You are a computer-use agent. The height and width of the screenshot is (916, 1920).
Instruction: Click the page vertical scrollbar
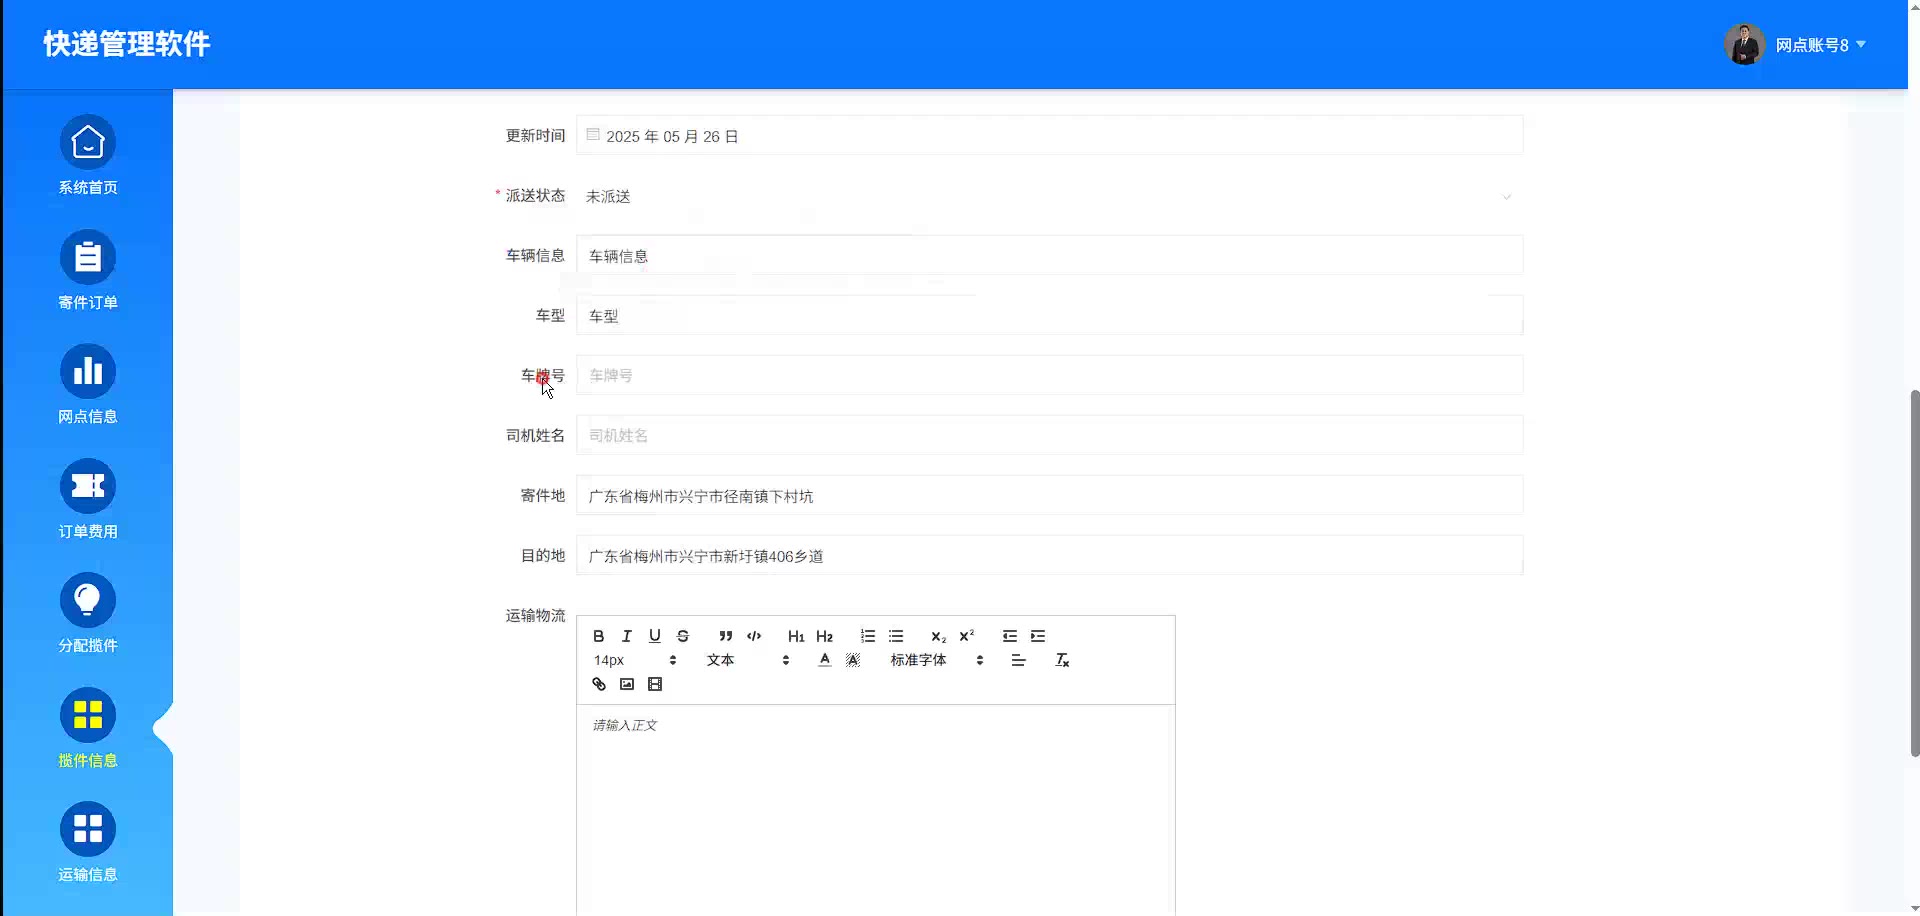click(x=1914, y=573)
